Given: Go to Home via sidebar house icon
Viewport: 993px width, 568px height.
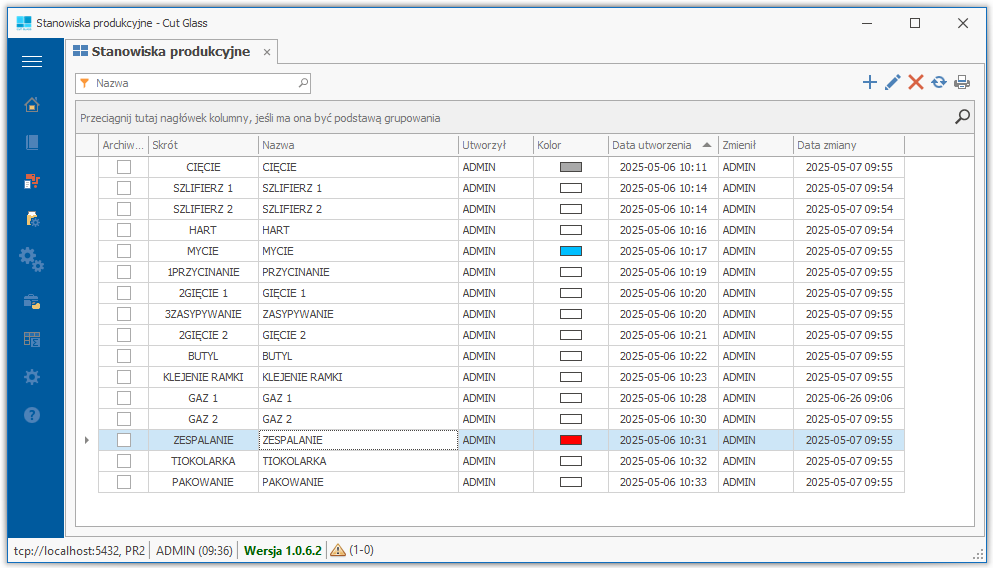Looking at the screenshot, I should click(x=32, y=104).
